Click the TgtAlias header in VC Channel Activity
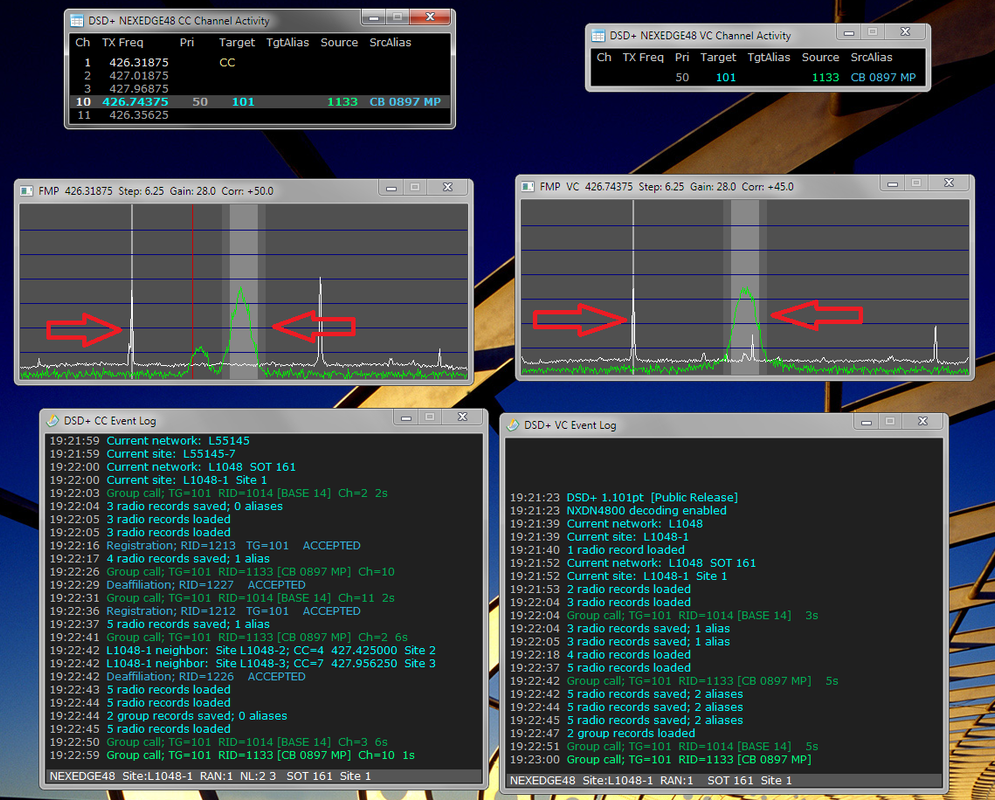 point(769,57)
